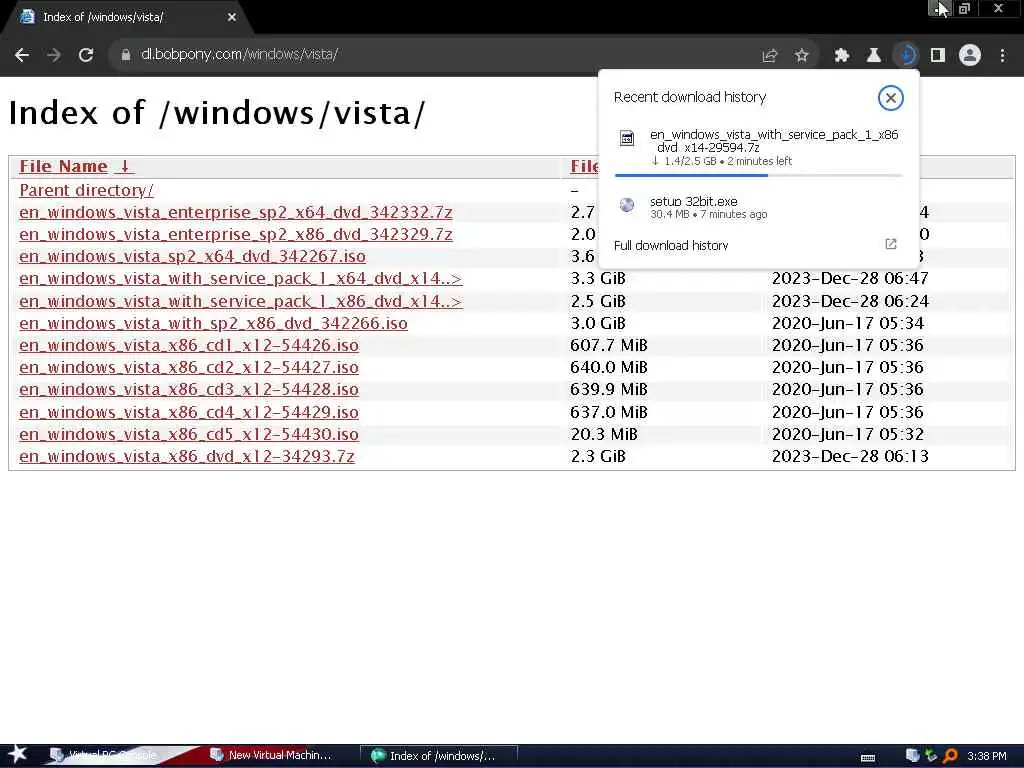Viewport: 1024px width, 768px height.
Task: Open the Parent directory/ link
Action: point(86,190)
